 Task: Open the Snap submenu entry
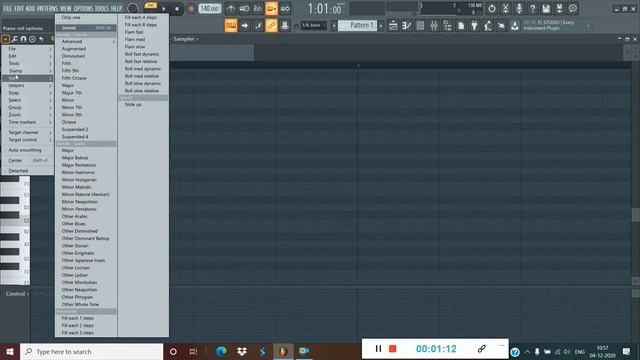[27, 93]
